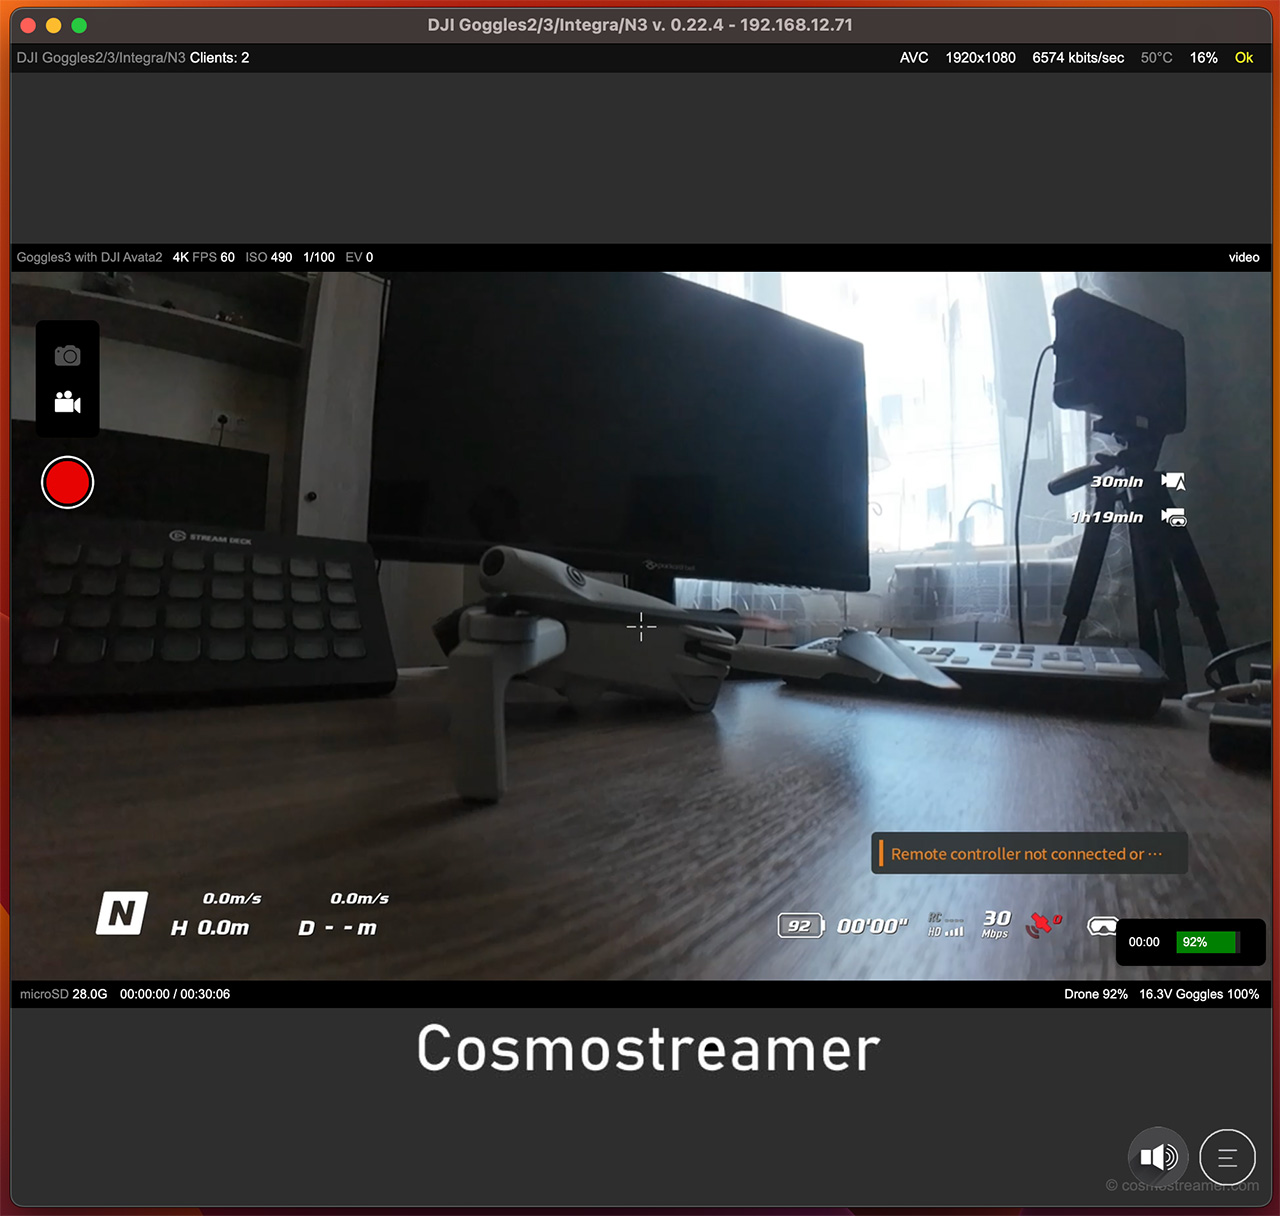Image resolution: width=1280 pixels, height=1216 pixels.
Task: Click the 00'00" flight time readout
Action: (873, 926)
